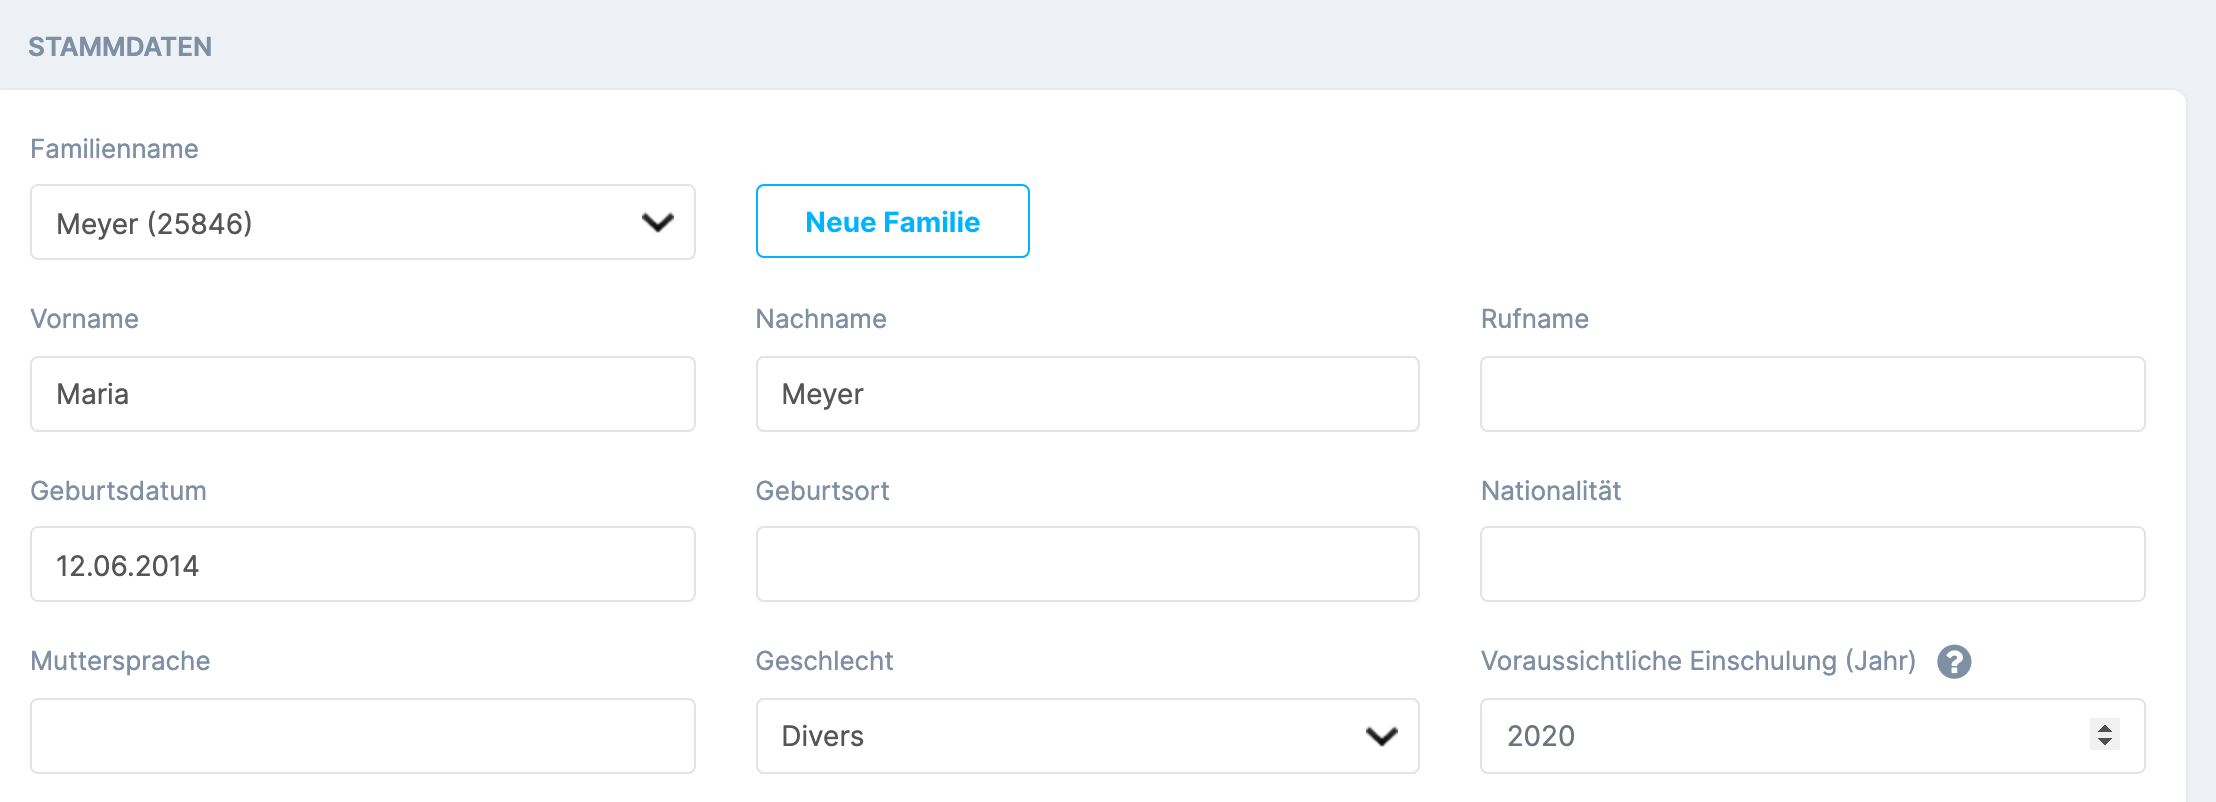The height and width of the screenshot is (802, 2216).
Task: Click the empty Nationalität field
Action: pyautogui.click(x=1812, y=564)
